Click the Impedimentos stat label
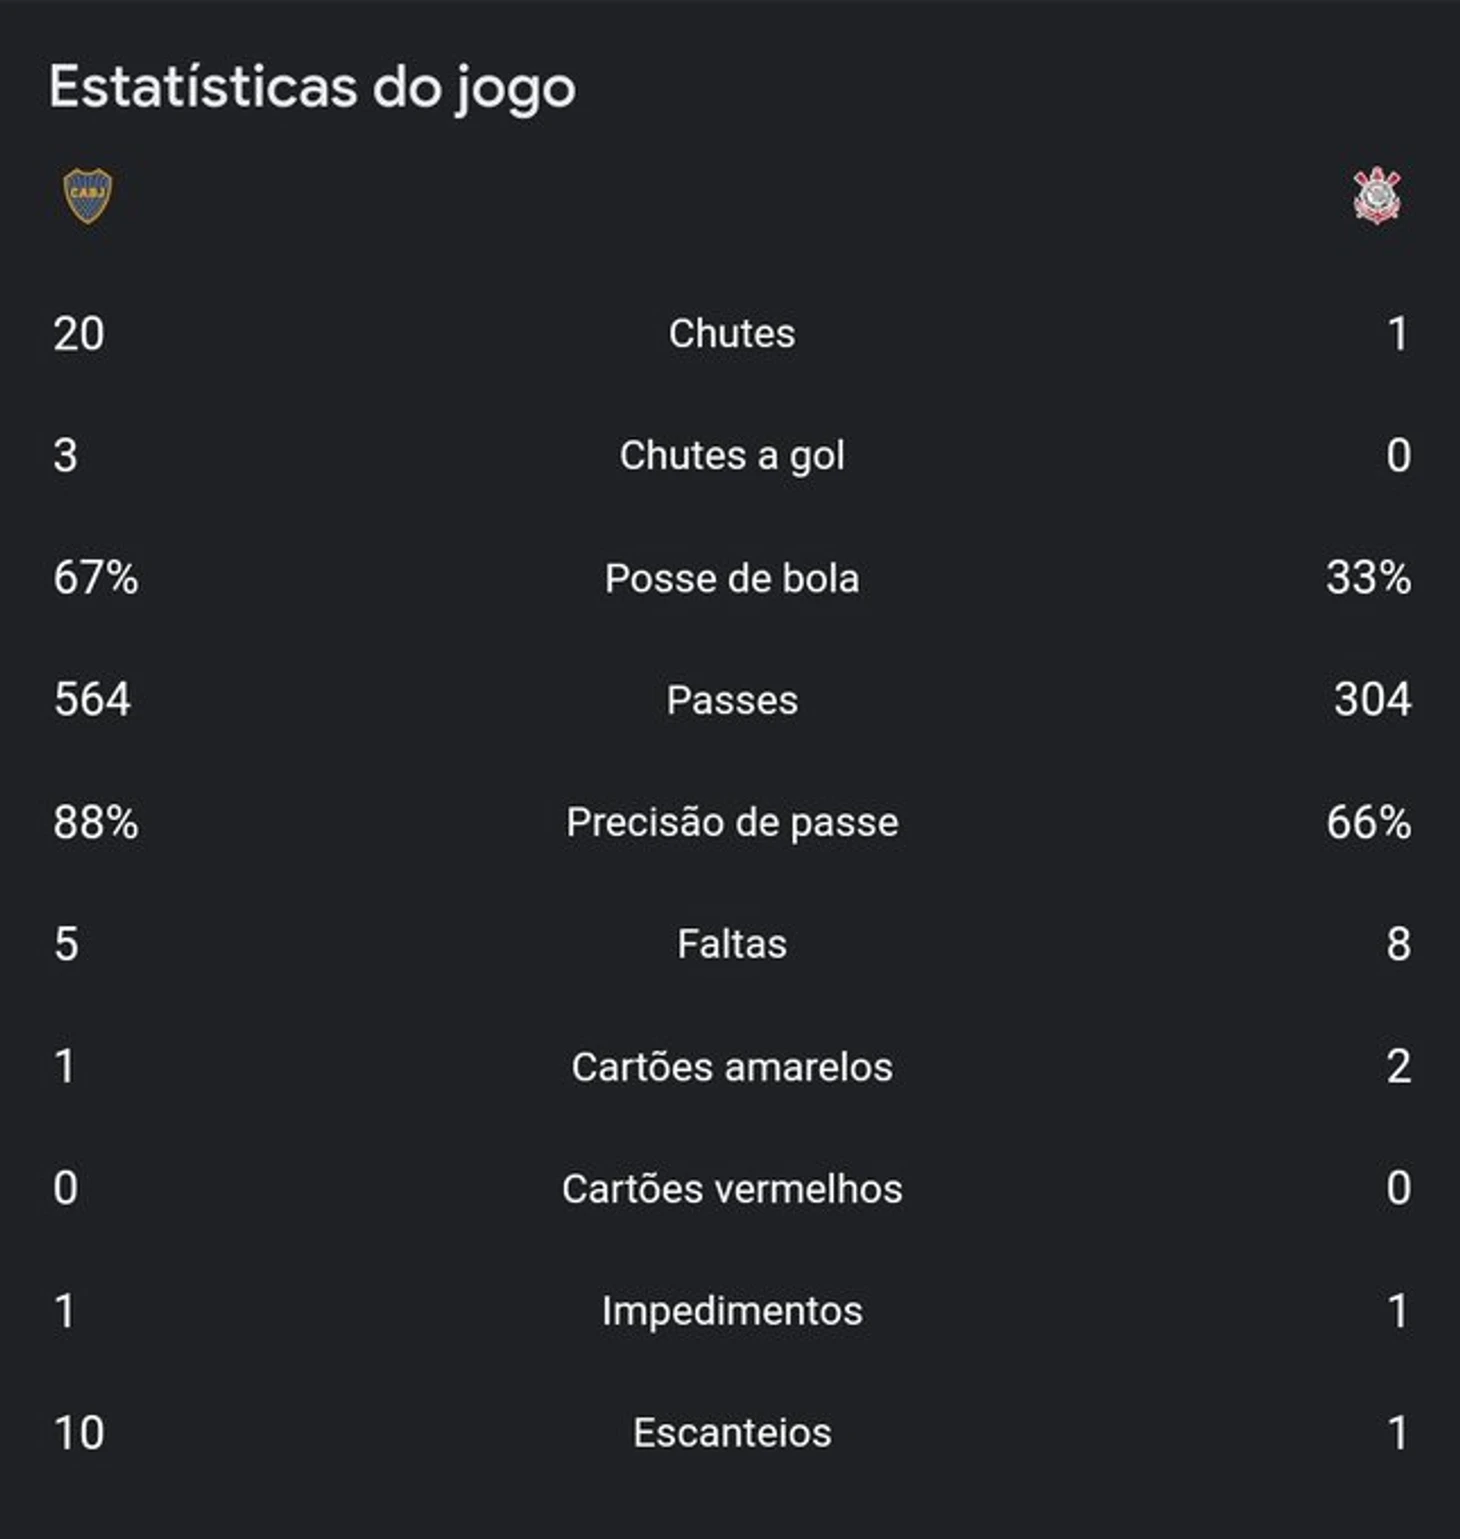Viewport: 1460px width, 1539px height. [x=732, y=1312]
